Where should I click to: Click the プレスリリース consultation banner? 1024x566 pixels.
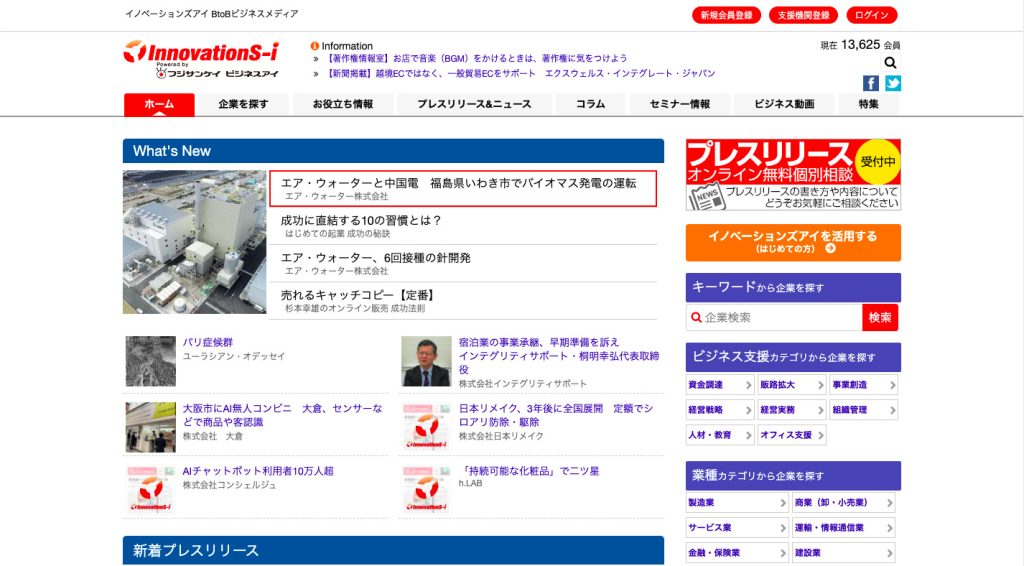tap(793, 174)
